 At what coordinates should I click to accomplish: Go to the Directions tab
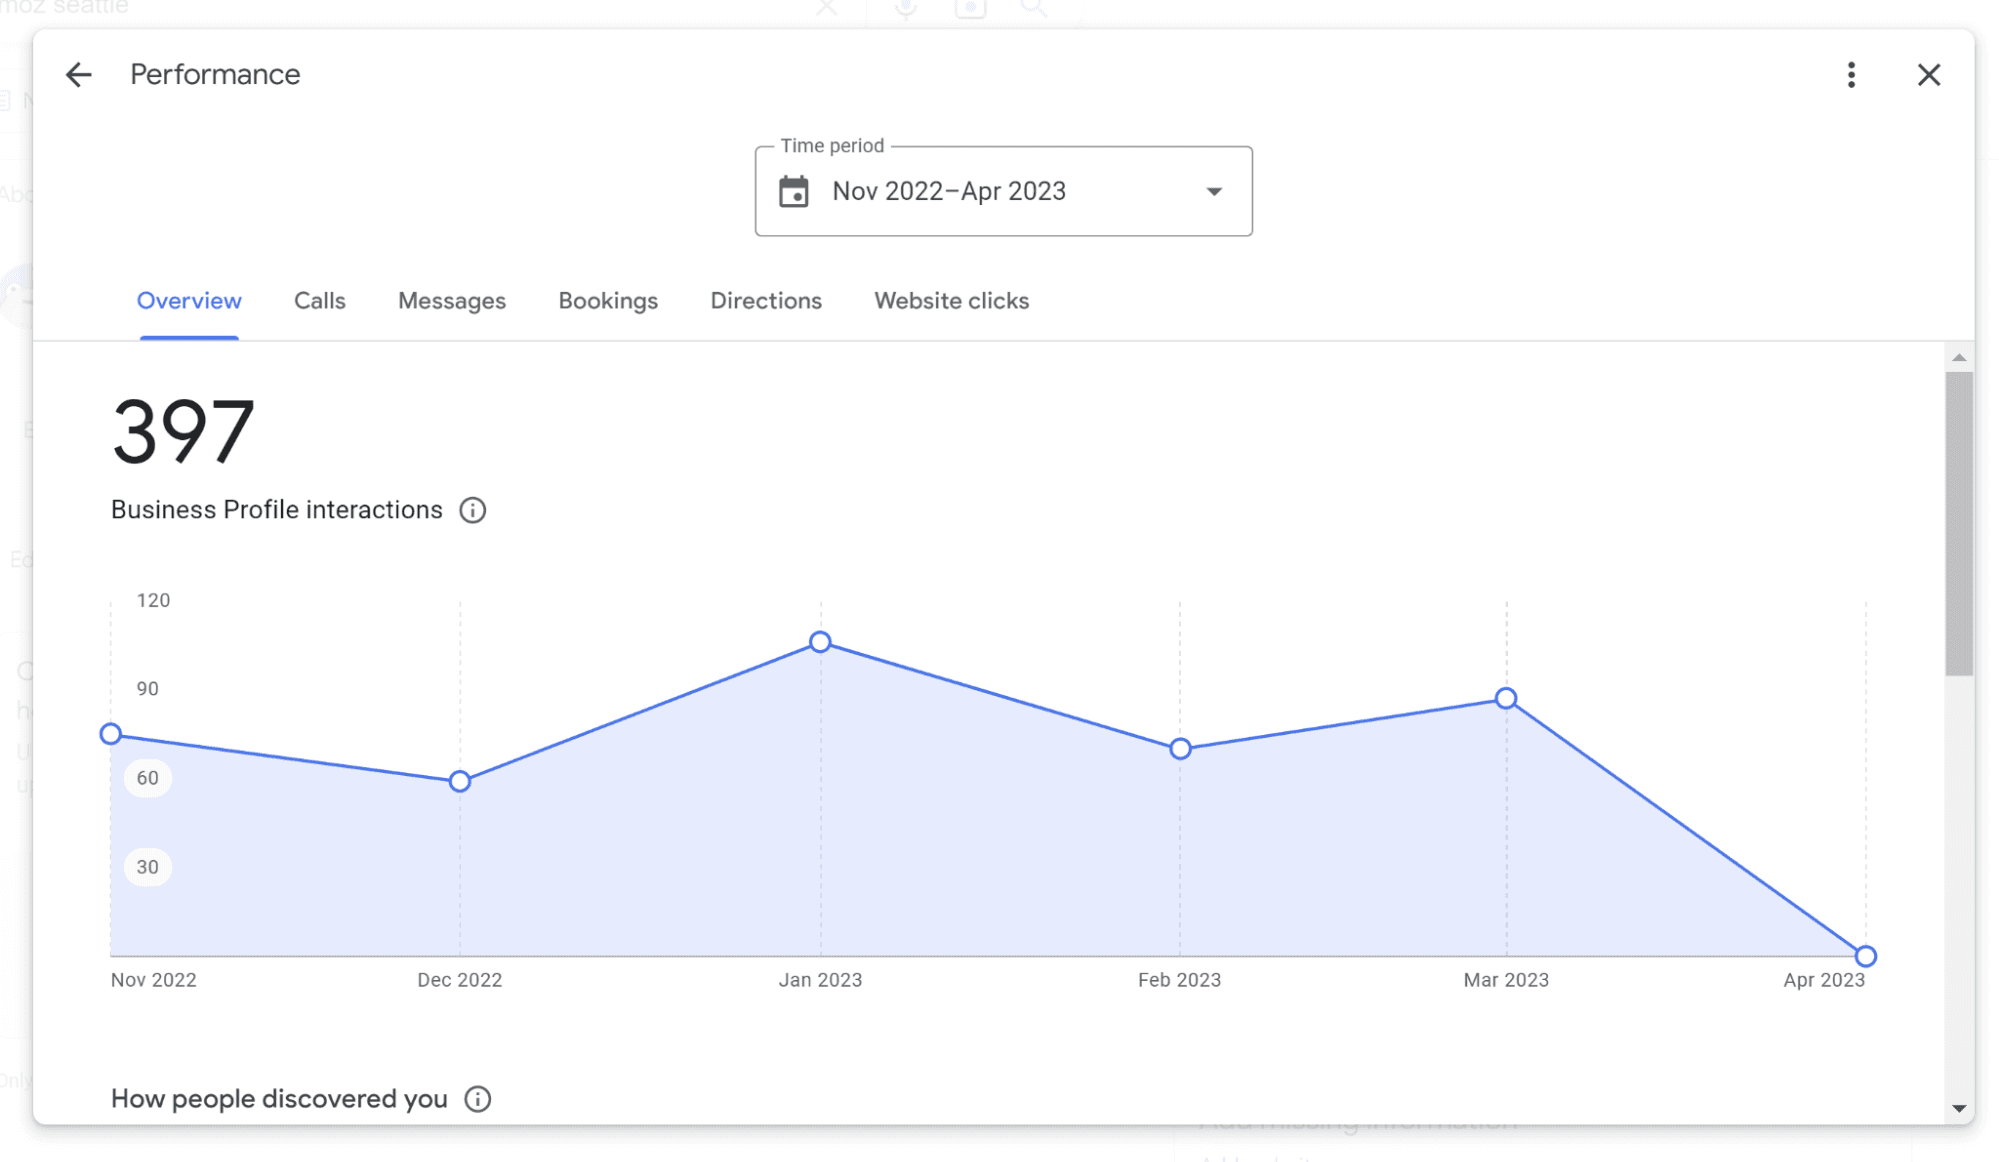click(765, 301)
